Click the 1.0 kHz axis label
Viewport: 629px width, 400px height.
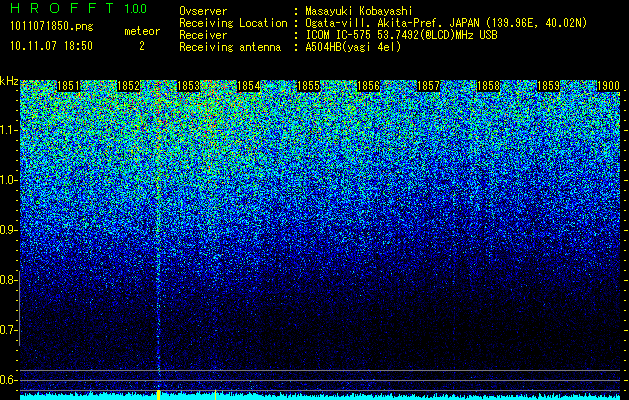(8, 180)
